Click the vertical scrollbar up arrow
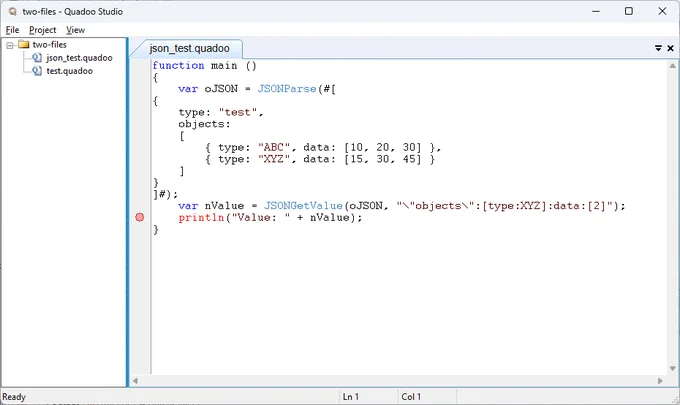Screen dimensions: 680x405 pos(673,66)
